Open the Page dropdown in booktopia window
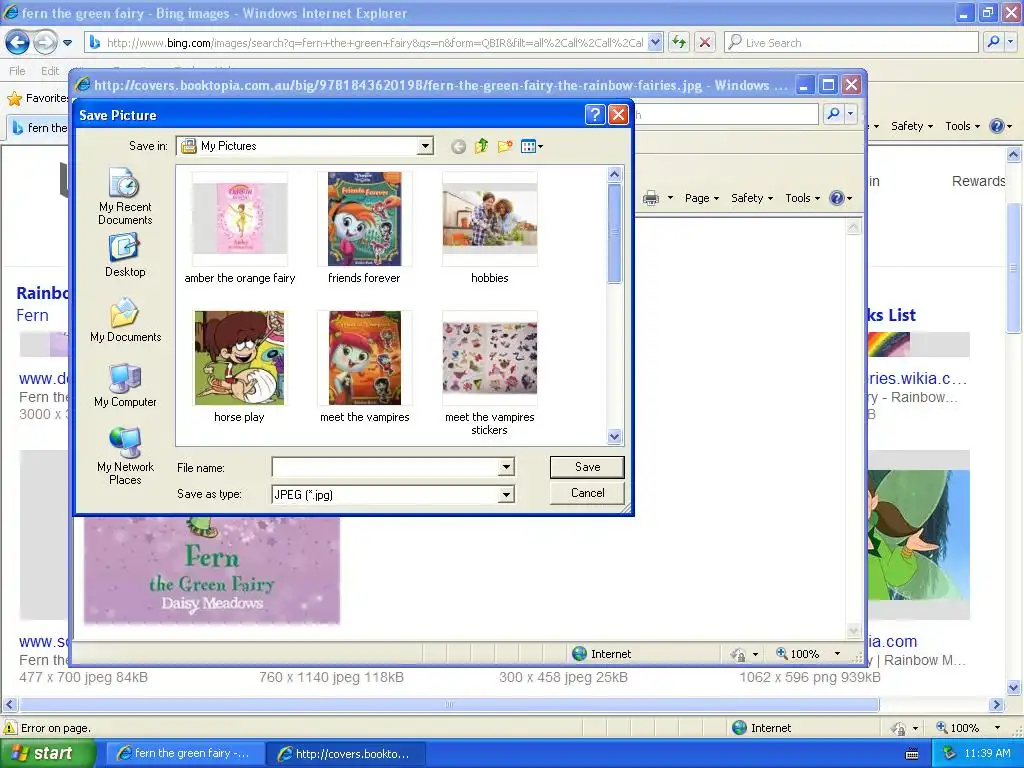 point(701,198)
